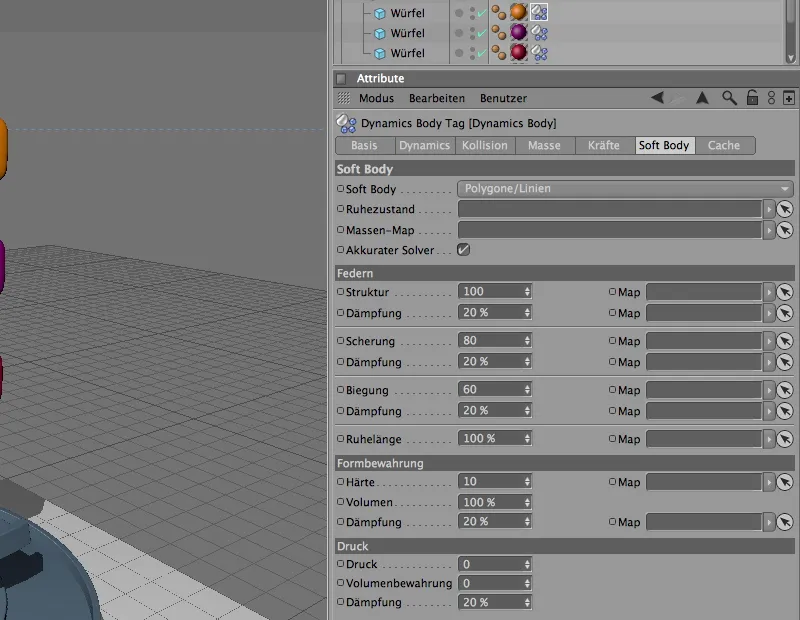The image size is (800, 620).
Task: Click the dotted grip icon beside Modus
Action: (x=344, y=98)
